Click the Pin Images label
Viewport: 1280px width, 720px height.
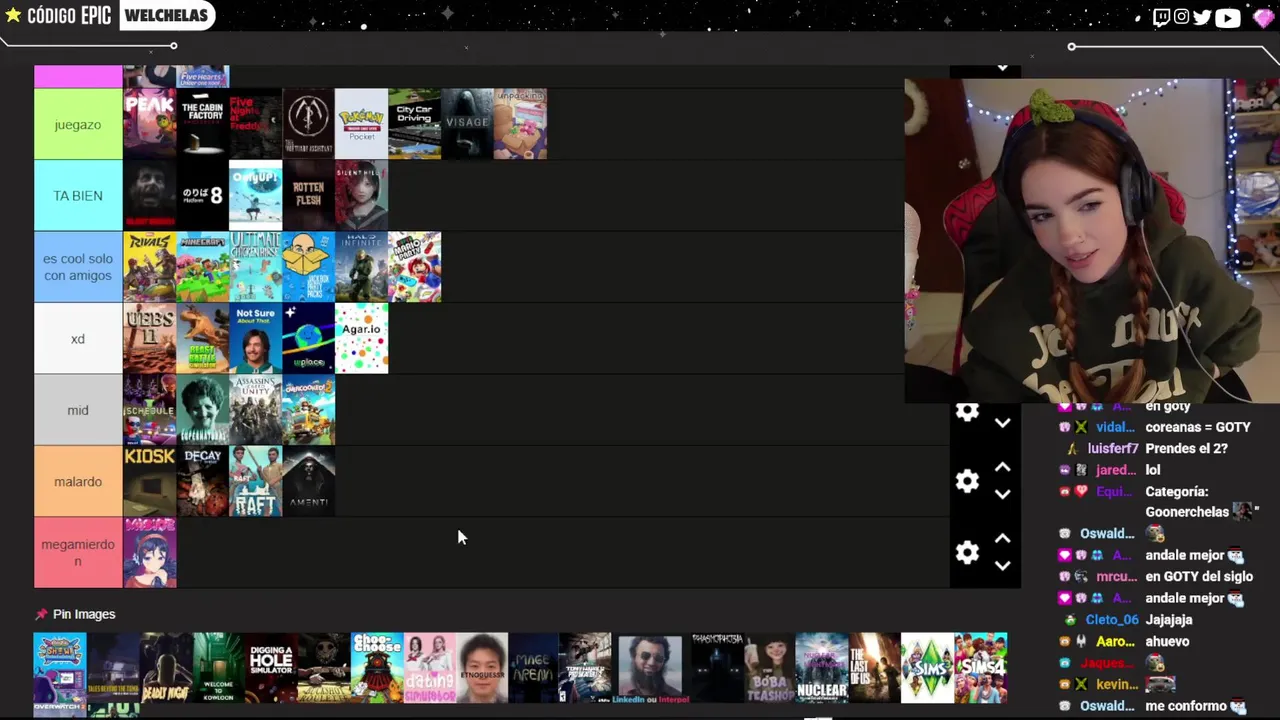(x=84, y=614)
